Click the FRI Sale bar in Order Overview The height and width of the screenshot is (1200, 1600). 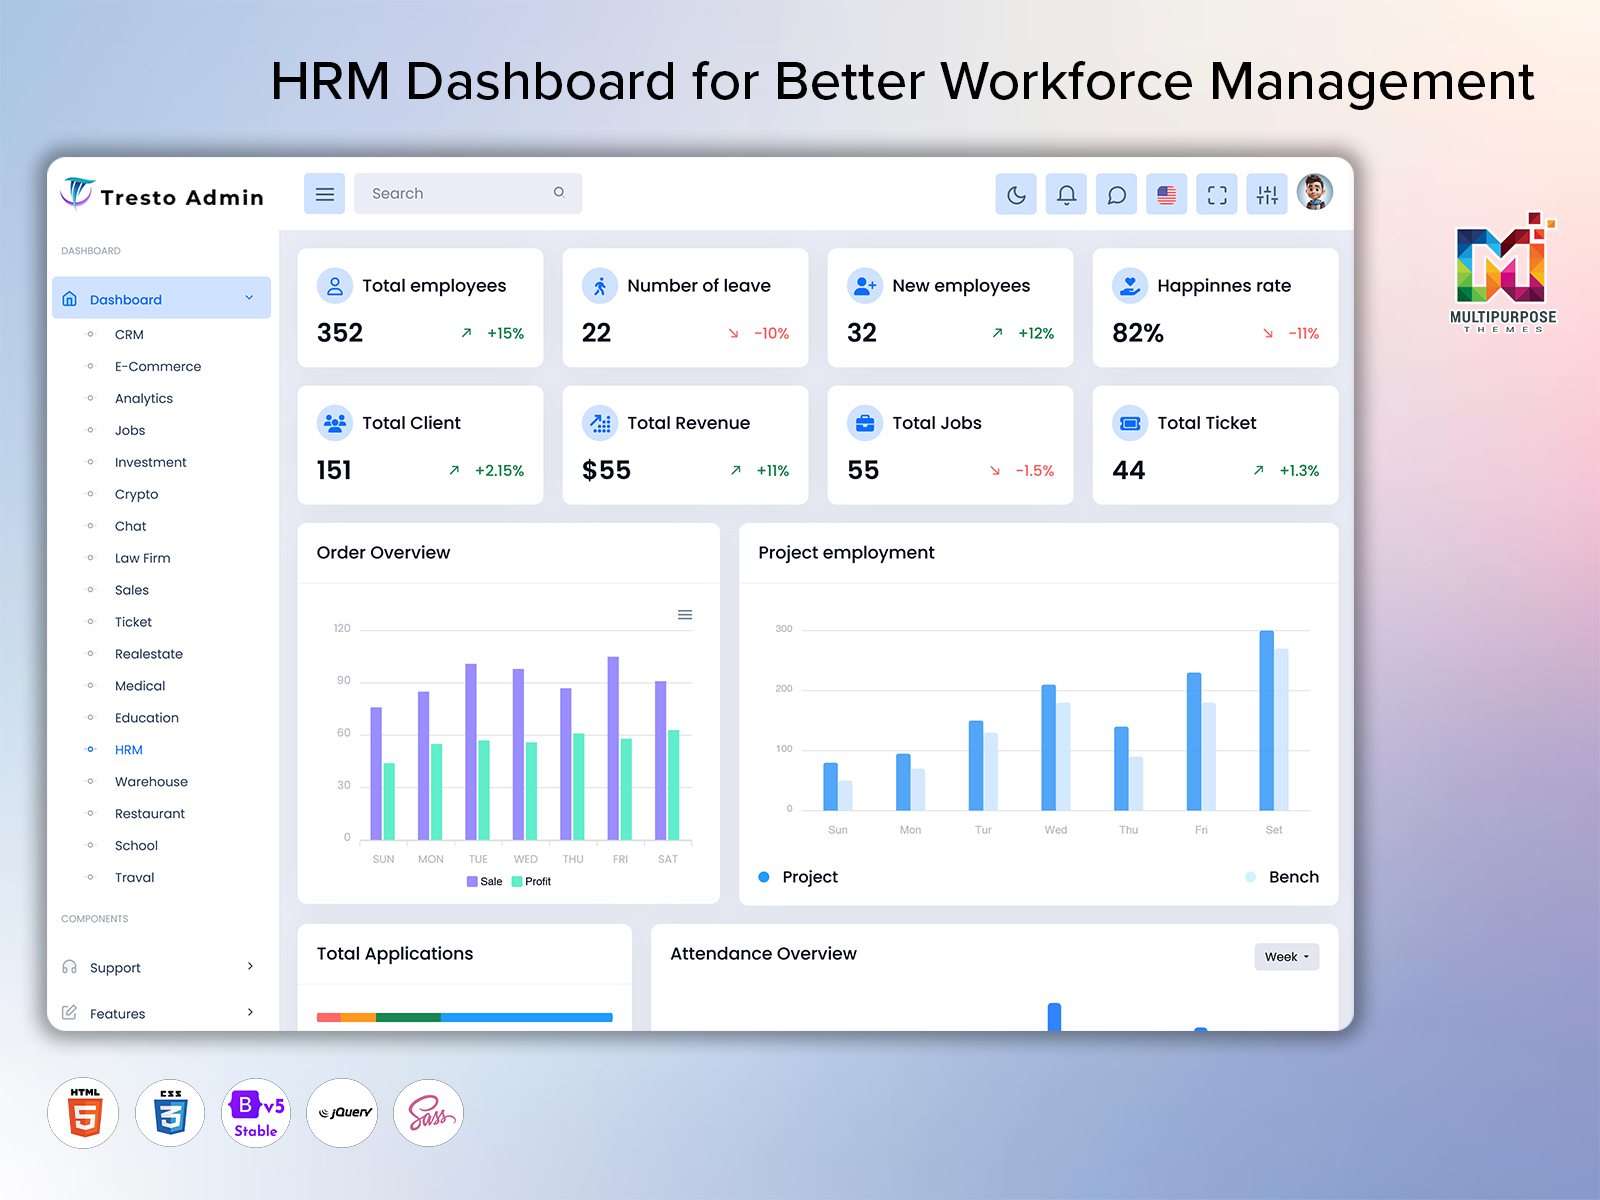[613, 748]
